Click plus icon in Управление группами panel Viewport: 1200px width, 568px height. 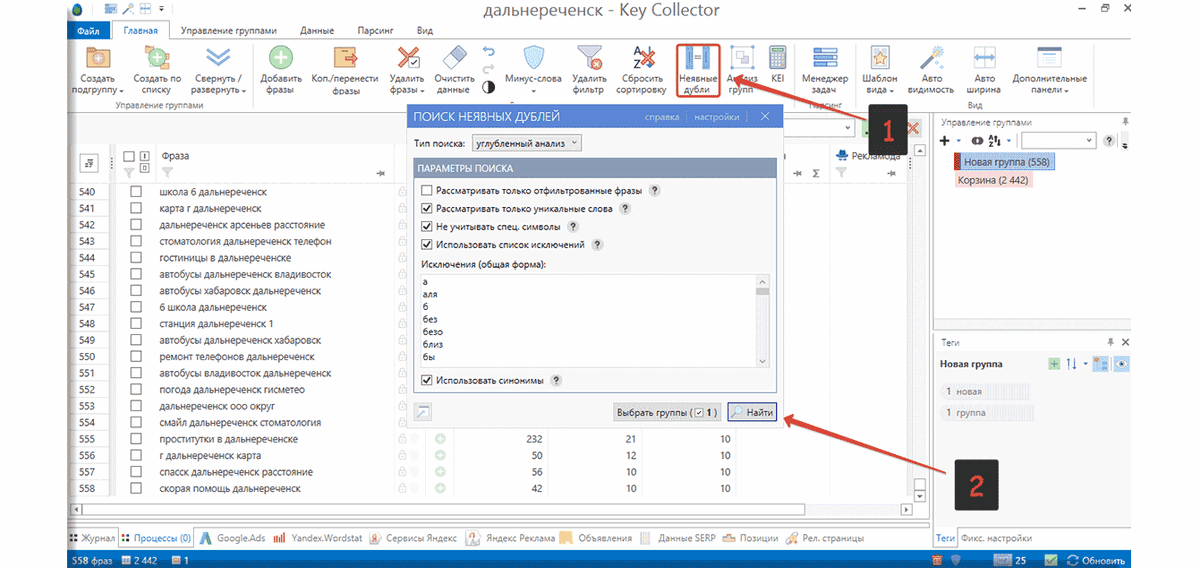click(945, 141)
